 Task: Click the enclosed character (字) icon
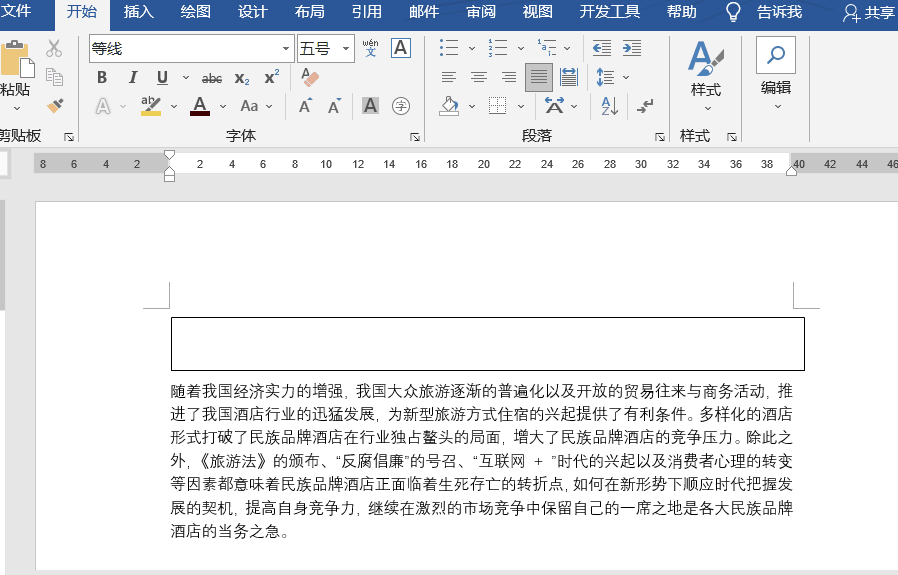pos(401,105)
